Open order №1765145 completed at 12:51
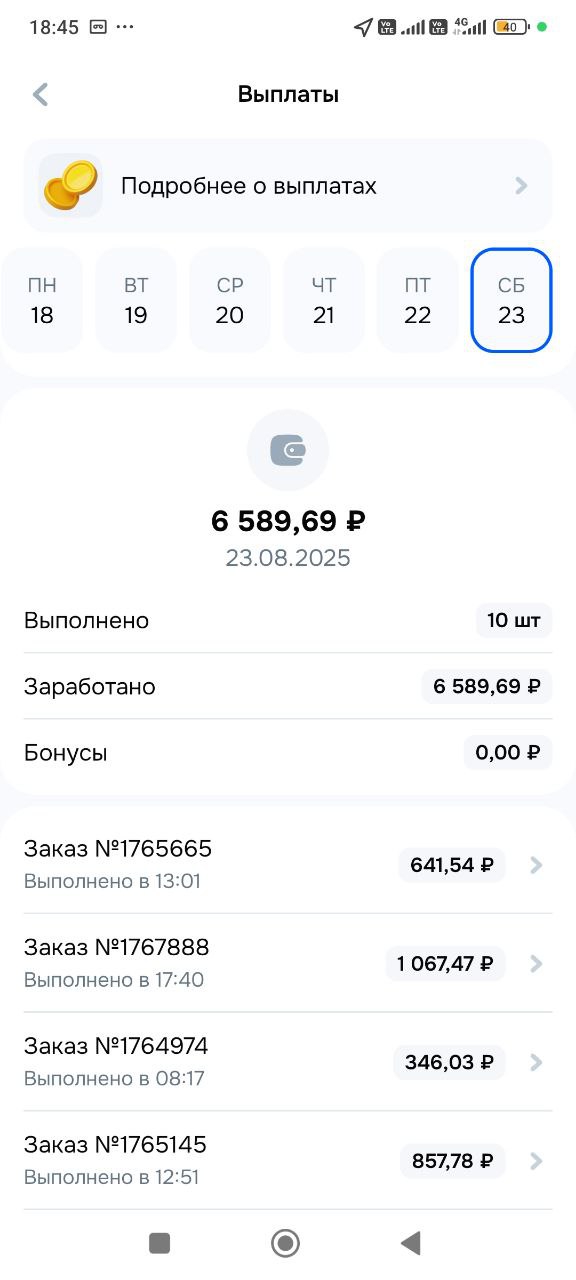This screenshot has width=576, height=1280. coord(288,1160)
